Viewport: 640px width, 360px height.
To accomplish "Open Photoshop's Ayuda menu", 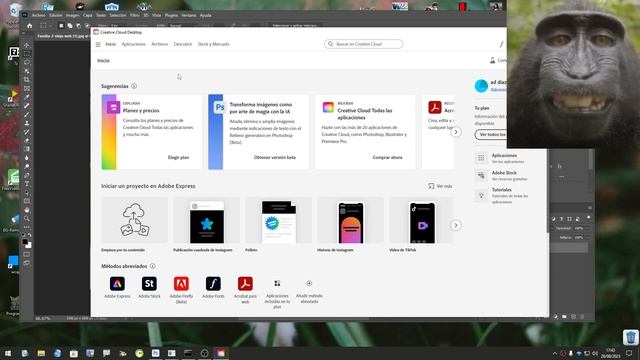I will click(205, 16).
